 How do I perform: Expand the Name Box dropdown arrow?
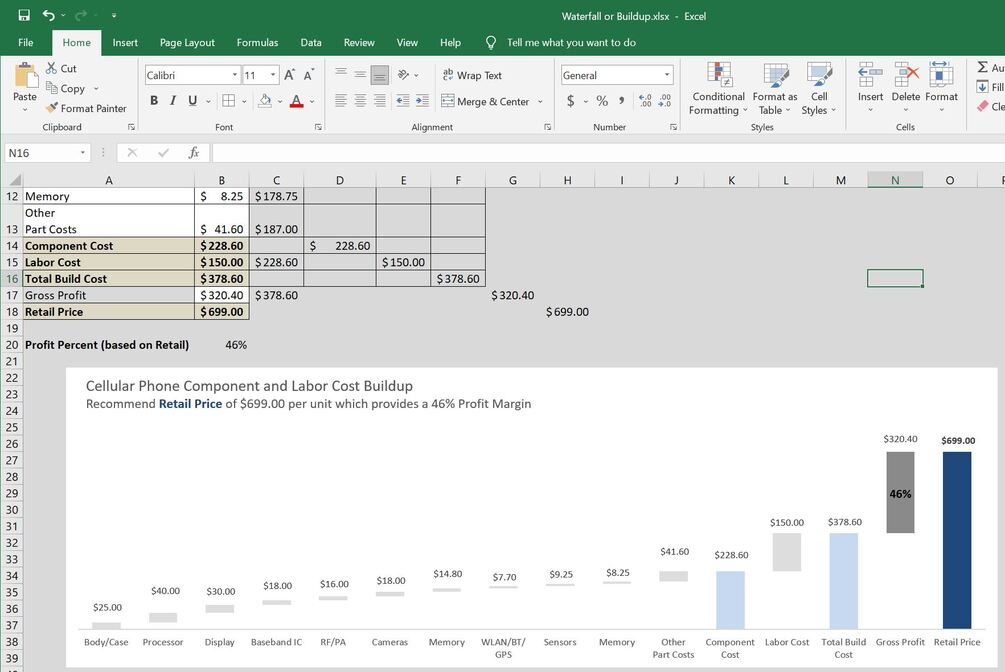pyautogui.click(x=83, y=153)
